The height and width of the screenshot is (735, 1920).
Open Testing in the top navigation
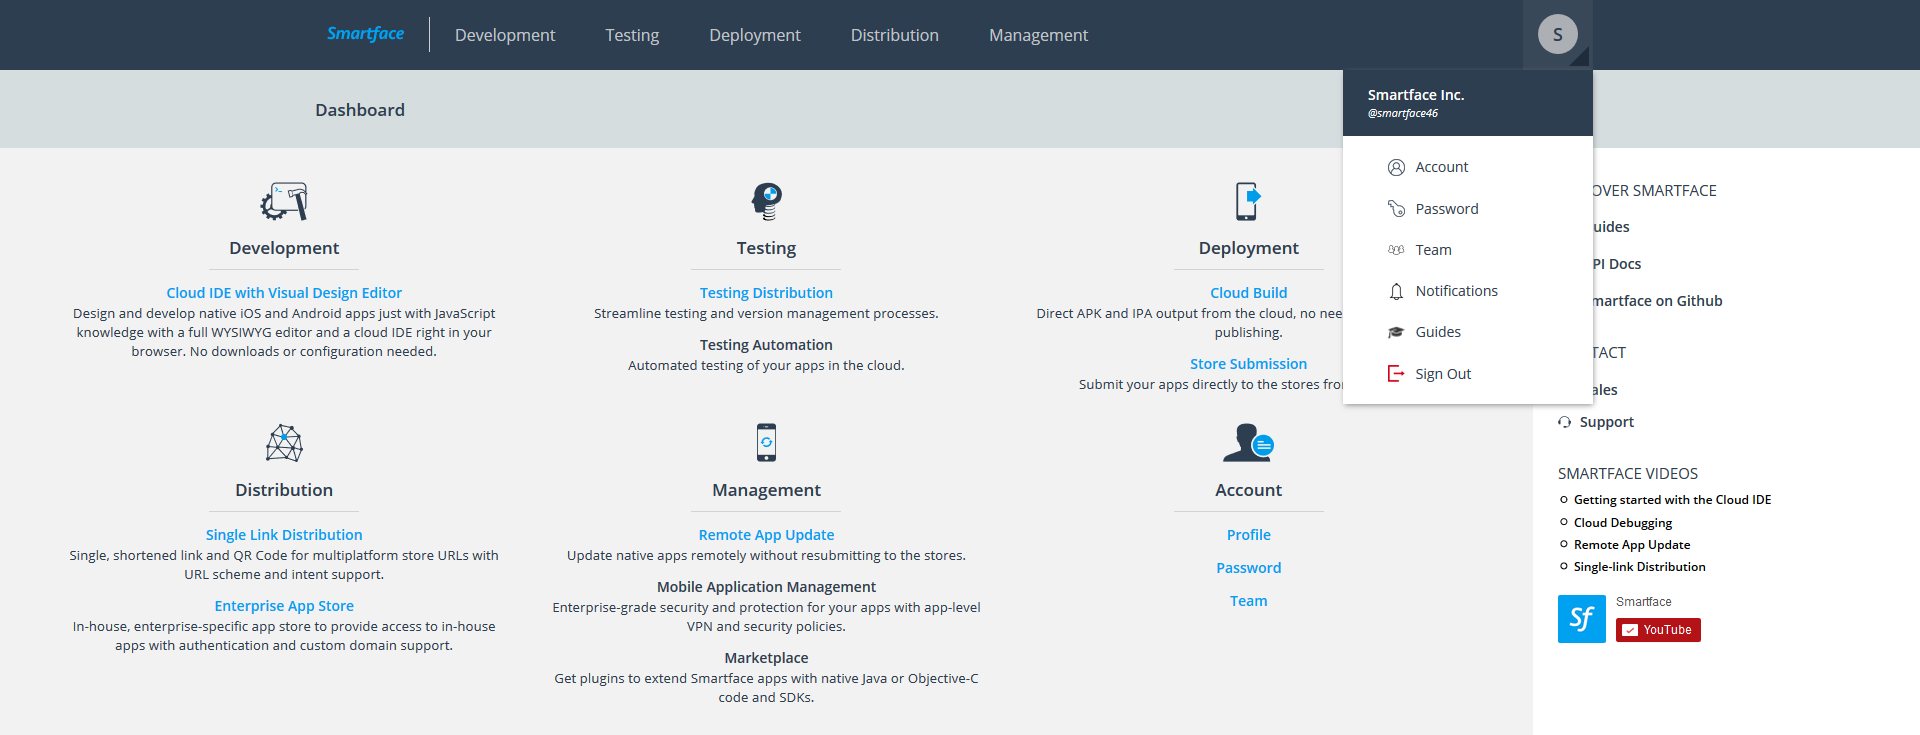point(632,35)
